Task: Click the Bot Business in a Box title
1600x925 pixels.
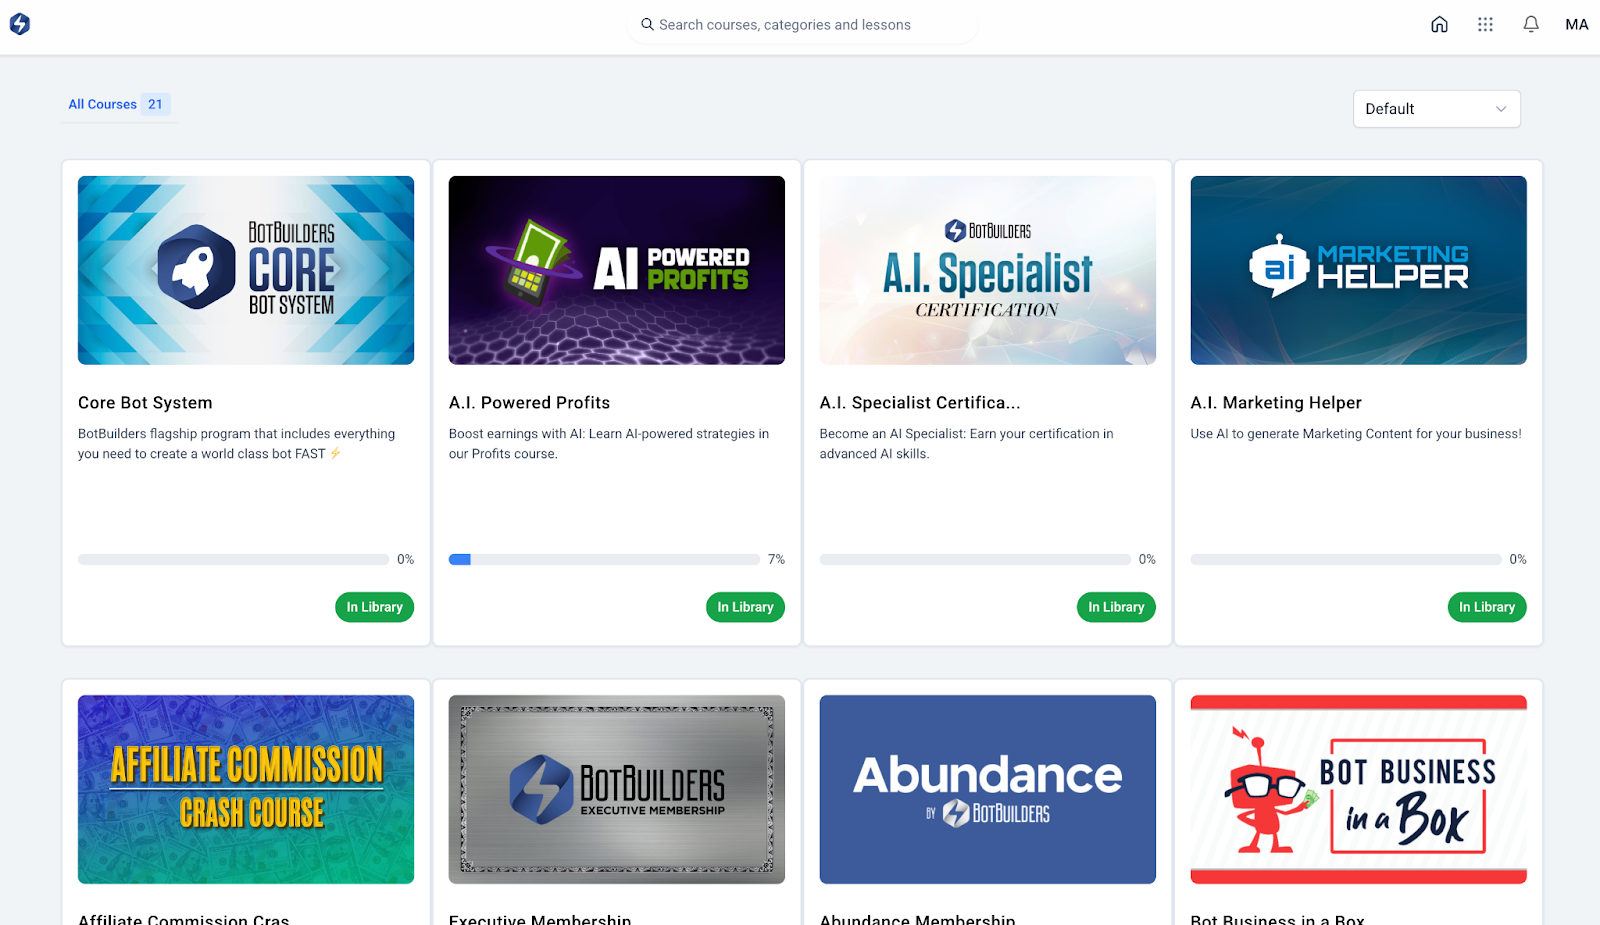Action: [1277, 918]
